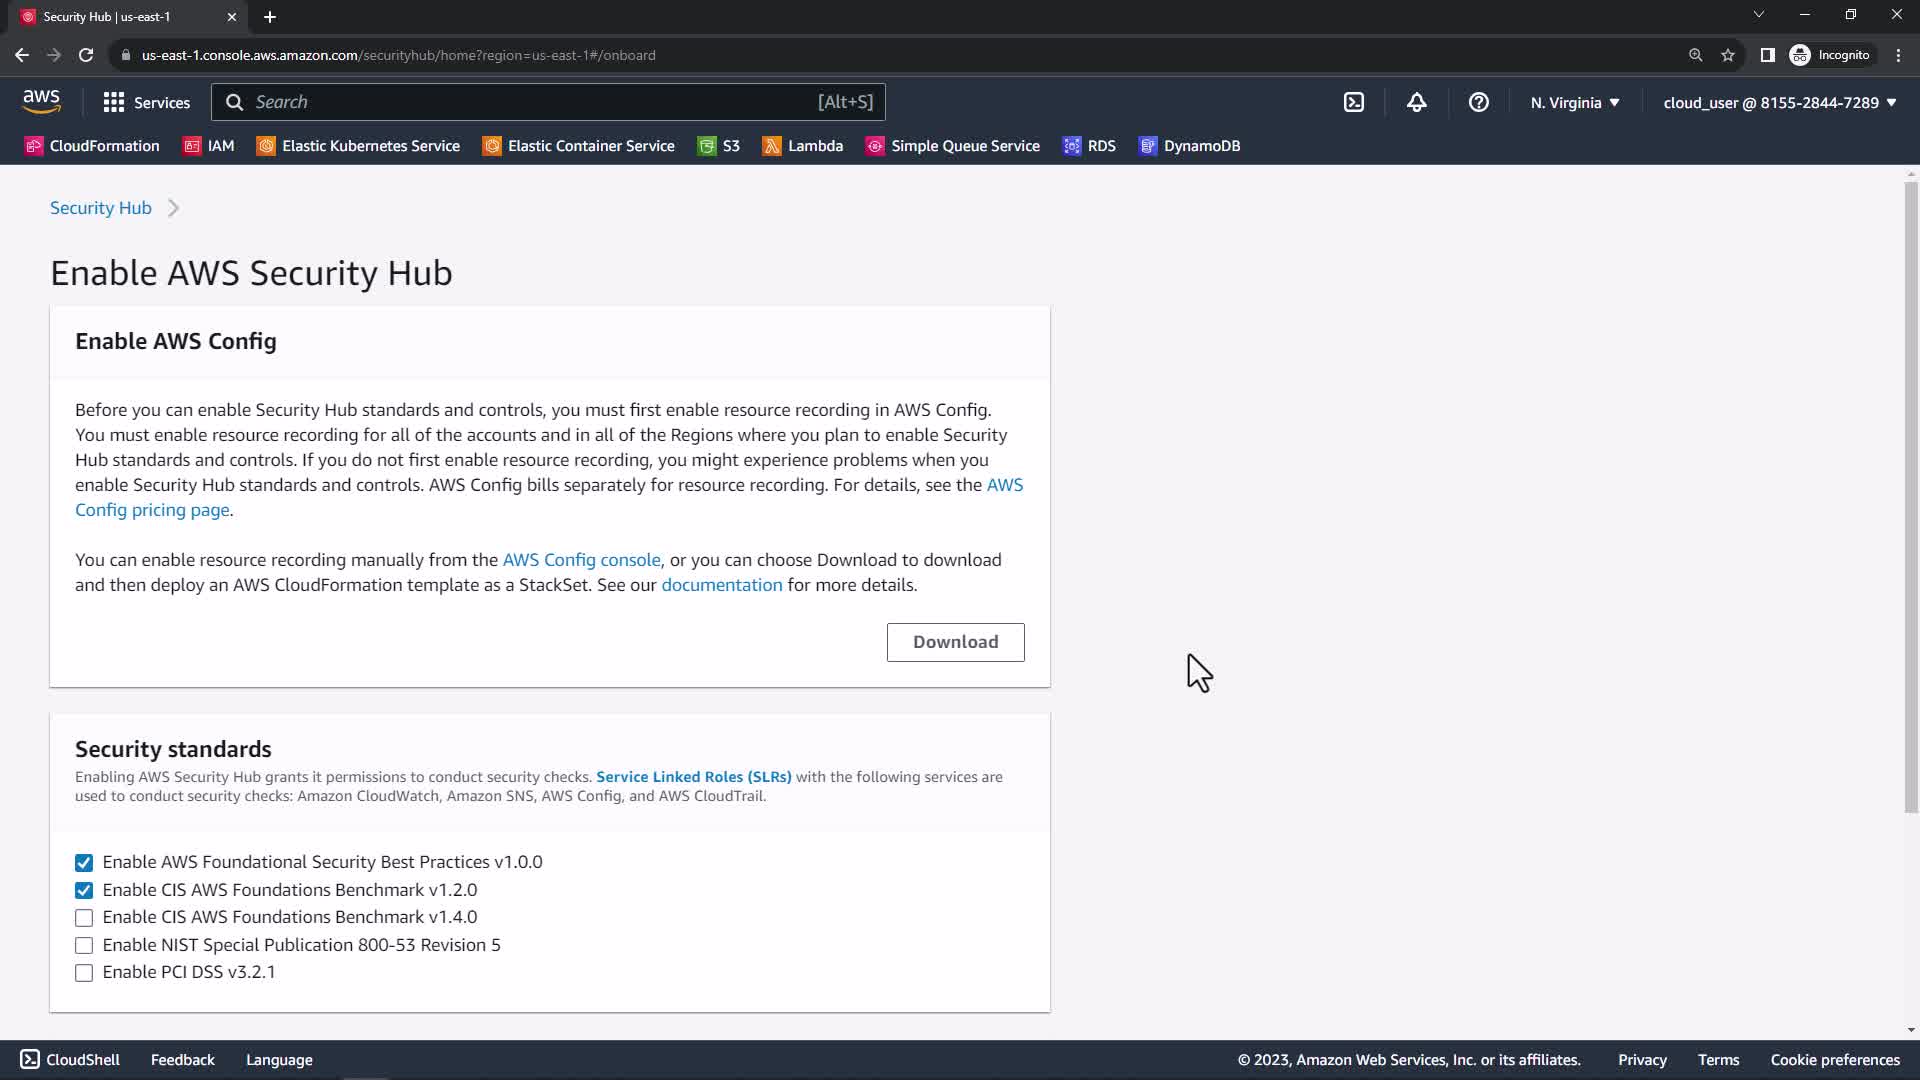
Task: Open CloudShell icon in top navigation bar
Action: [1353, 102]
